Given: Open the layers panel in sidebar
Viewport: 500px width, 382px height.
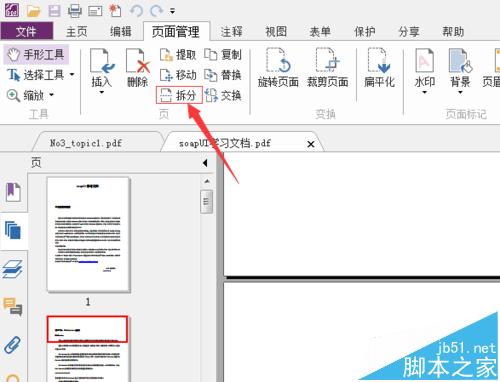Looking at the screenshot, I should (x=13, y=269).
